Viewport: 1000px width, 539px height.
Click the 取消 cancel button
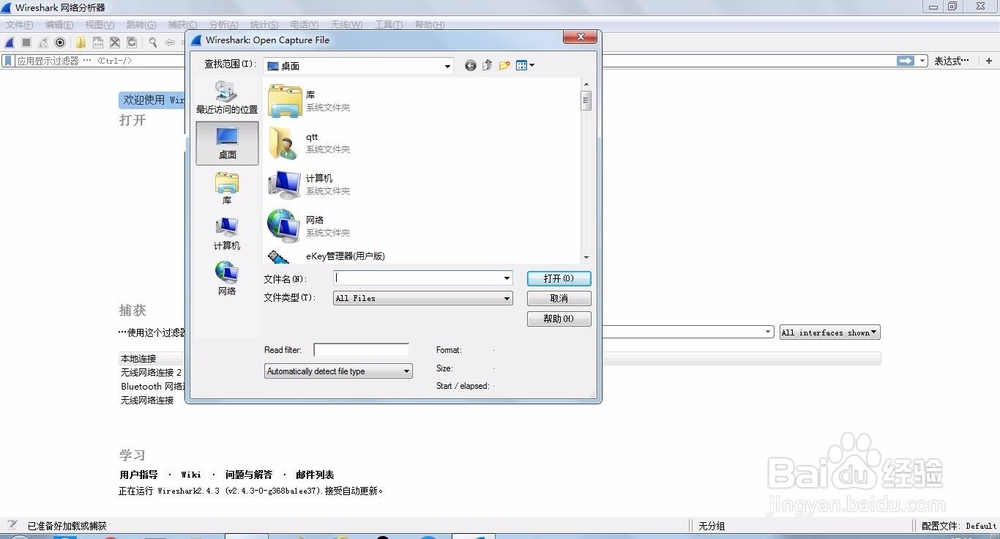(559, 299)
